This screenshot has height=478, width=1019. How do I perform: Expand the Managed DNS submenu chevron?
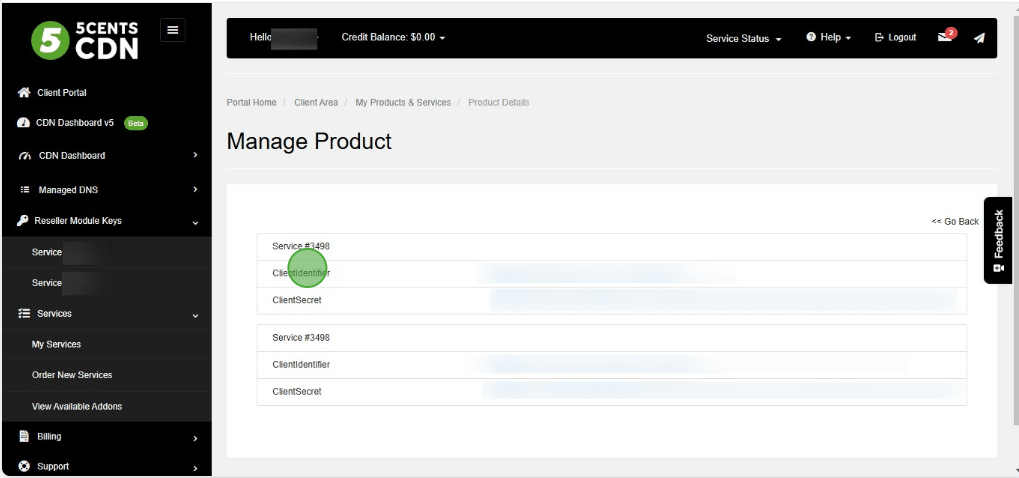coord(195,190)
